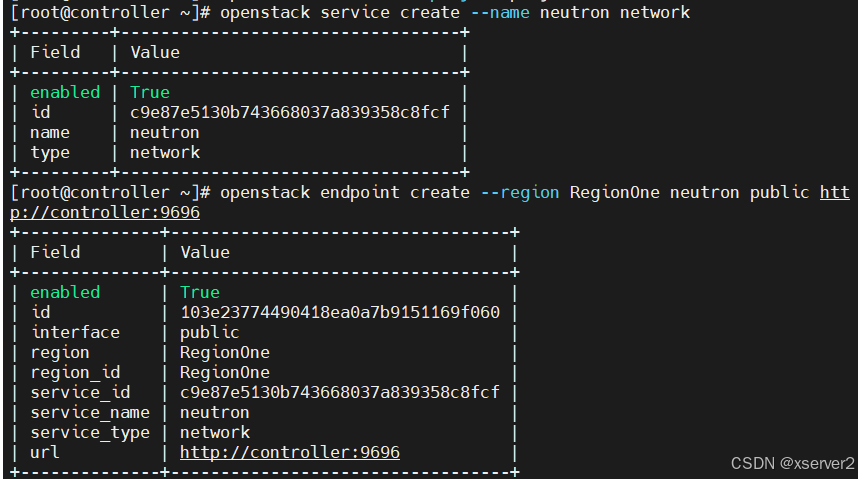Click '--name' option in service create command
Screen dimensions: 859x479
(x=500, y=12)
